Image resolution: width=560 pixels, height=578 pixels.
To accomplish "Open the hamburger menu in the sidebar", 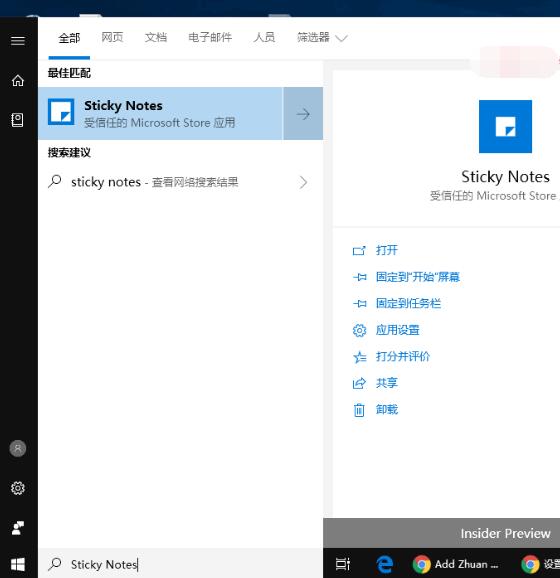I will click(x=18, y=40).
